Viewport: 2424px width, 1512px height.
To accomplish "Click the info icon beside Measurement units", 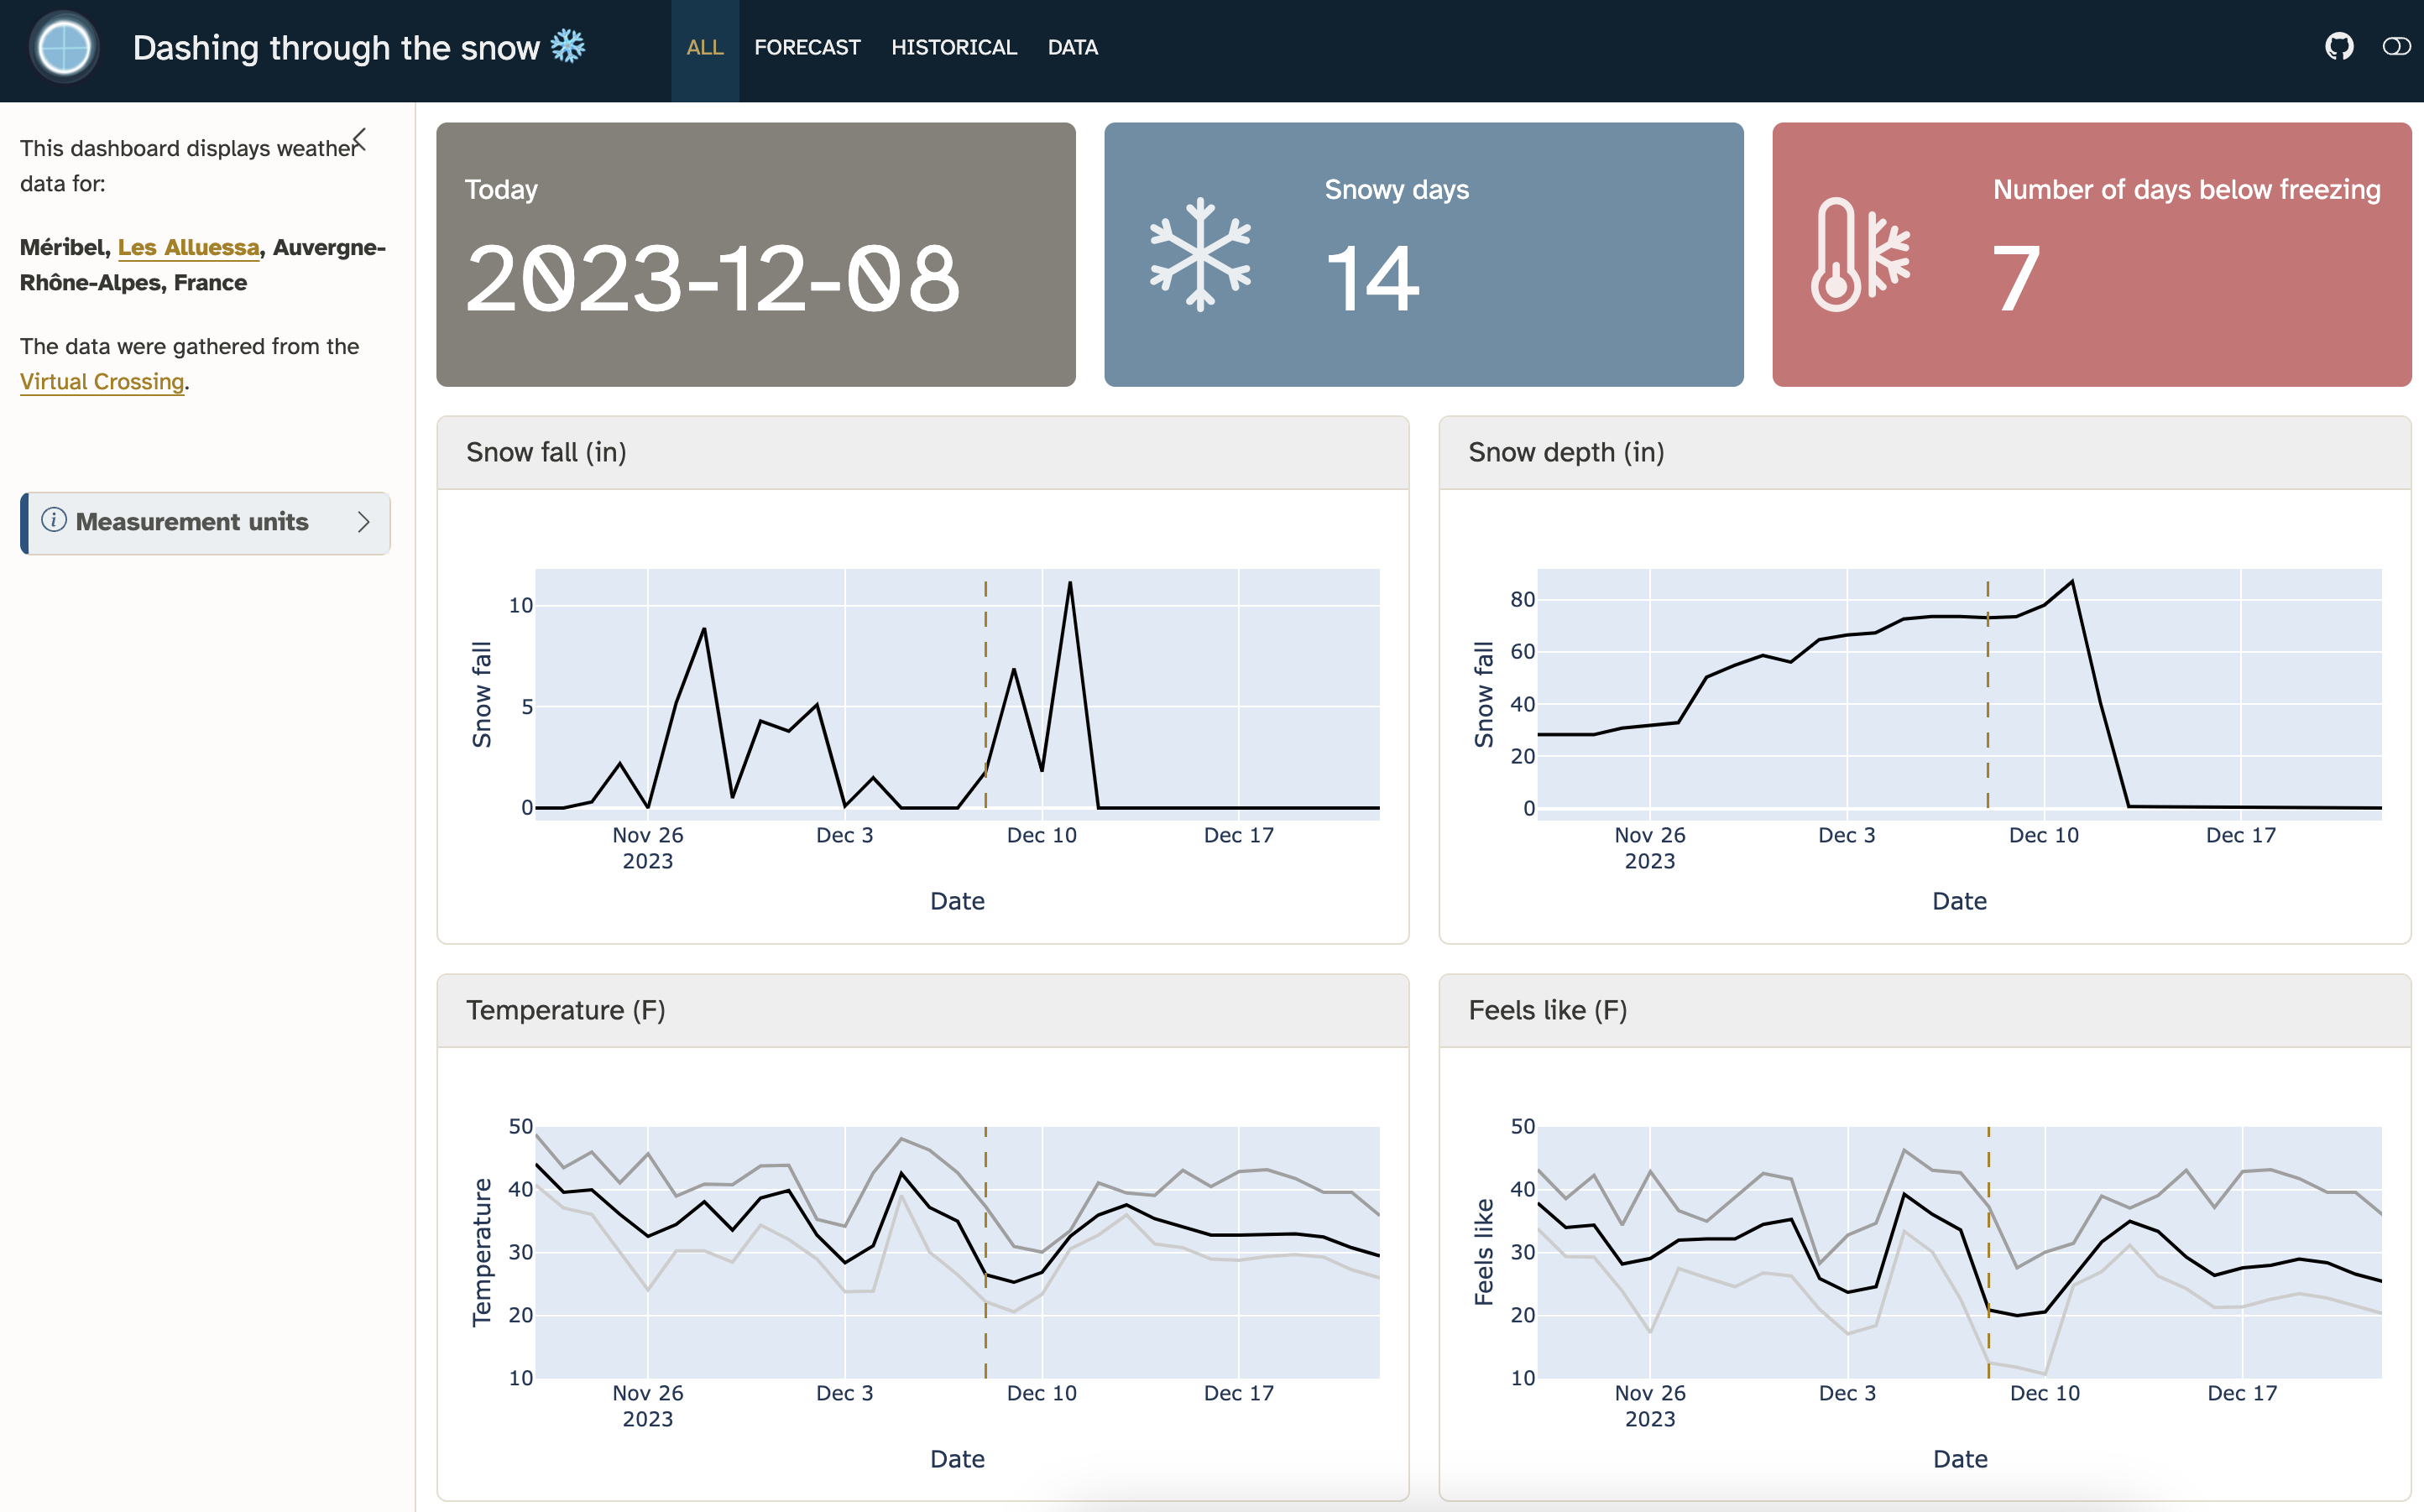I will 54,520.
